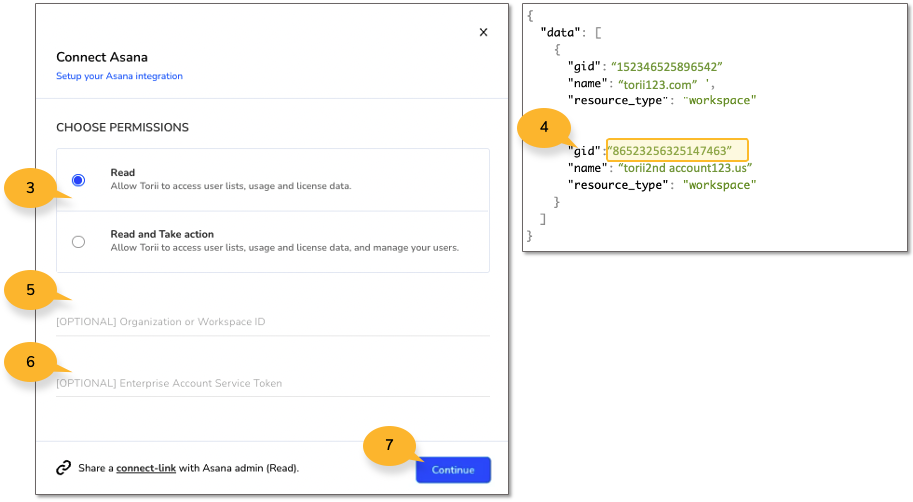
Task: Select the Read and Take action radio button
Action: [x=79, y=242]
